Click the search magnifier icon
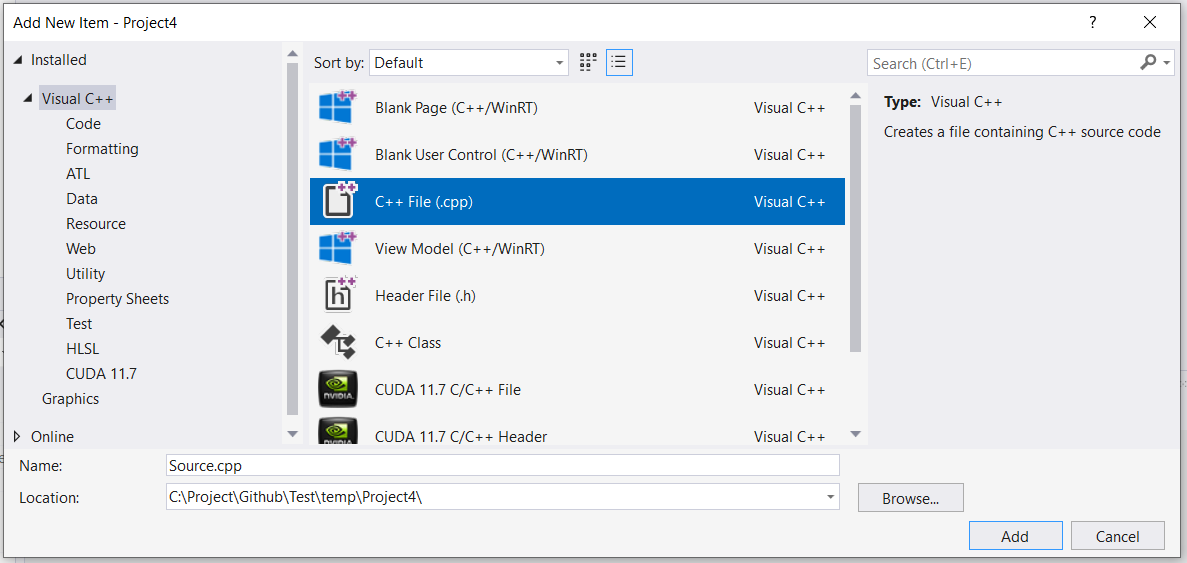This screenshot has width=1187, height=563. coord(1148,63)
